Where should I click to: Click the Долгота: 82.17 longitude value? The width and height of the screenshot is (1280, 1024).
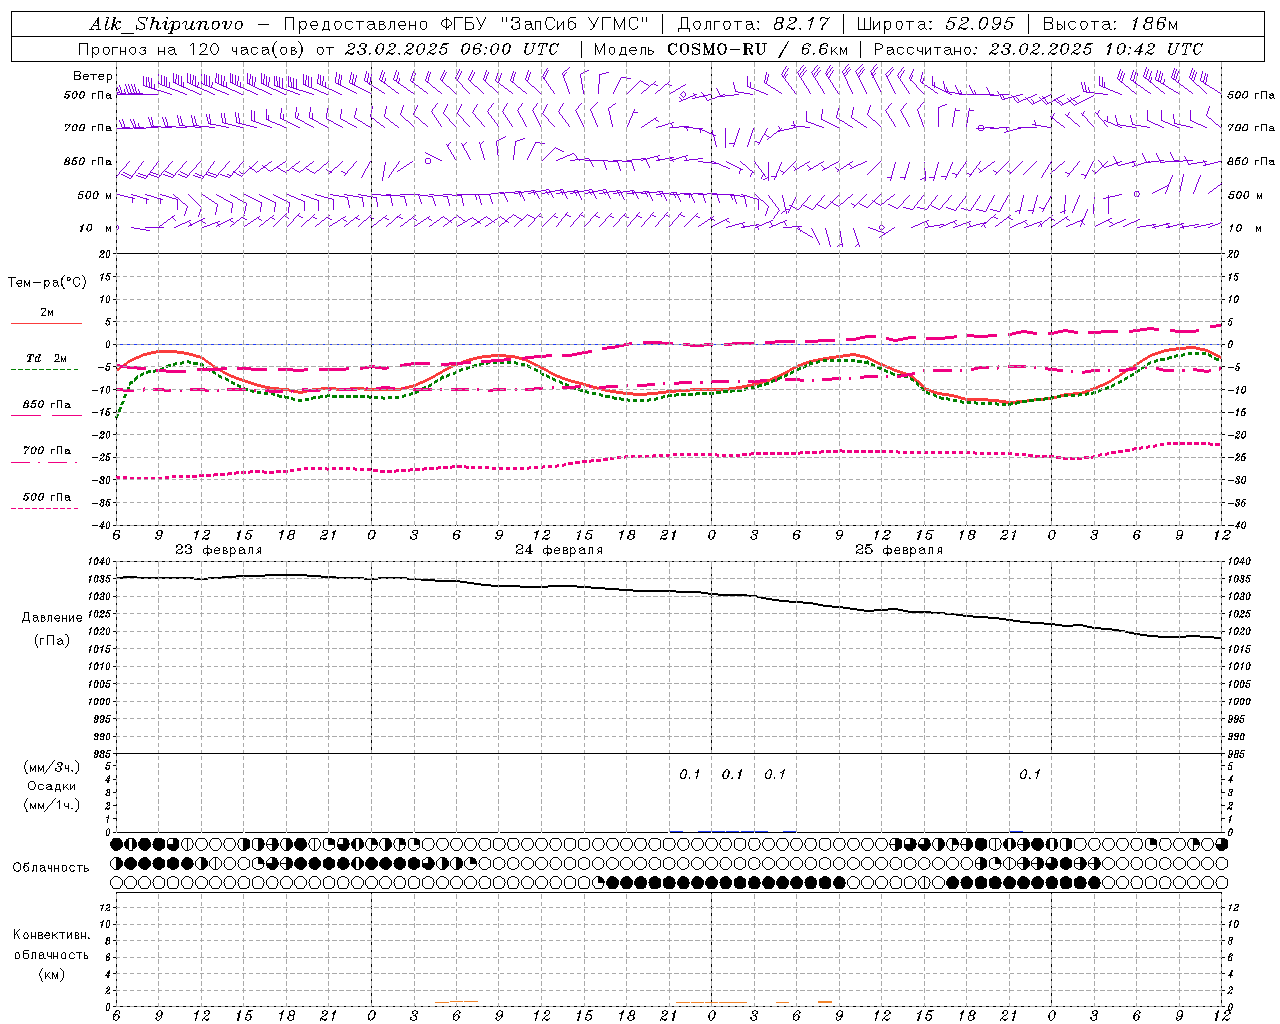tap(753, 24)
